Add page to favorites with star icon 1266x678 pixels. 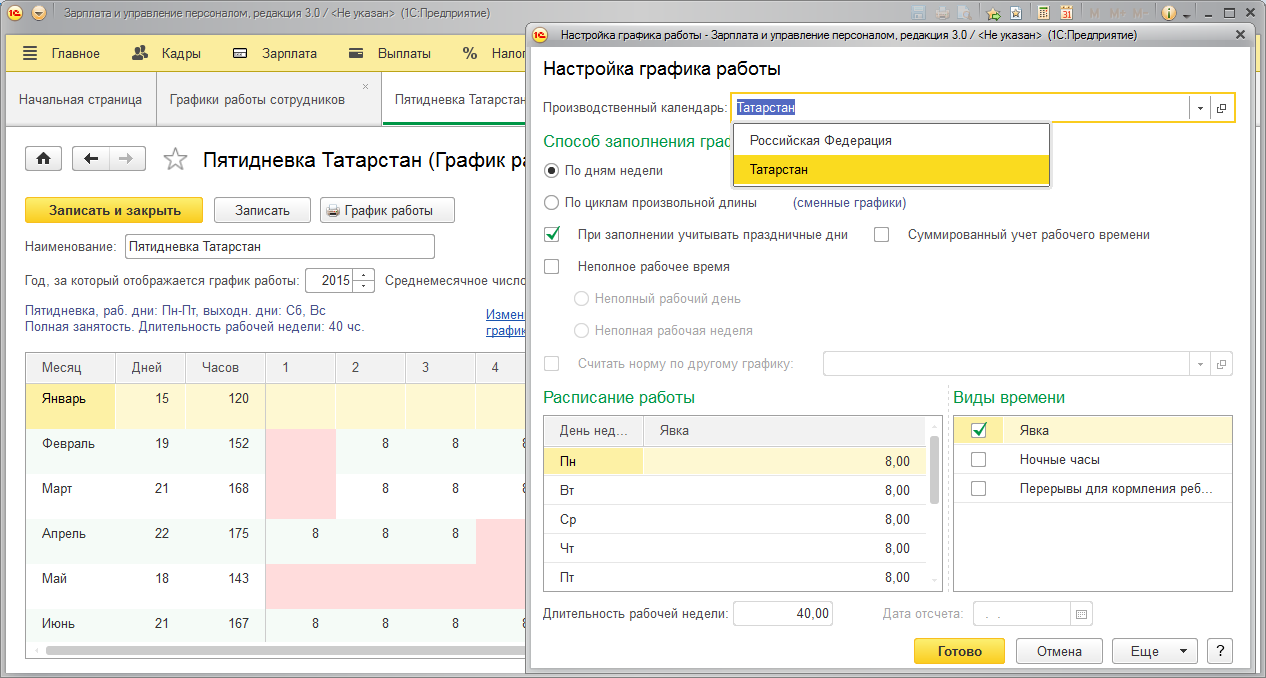(x=175, y=159)
